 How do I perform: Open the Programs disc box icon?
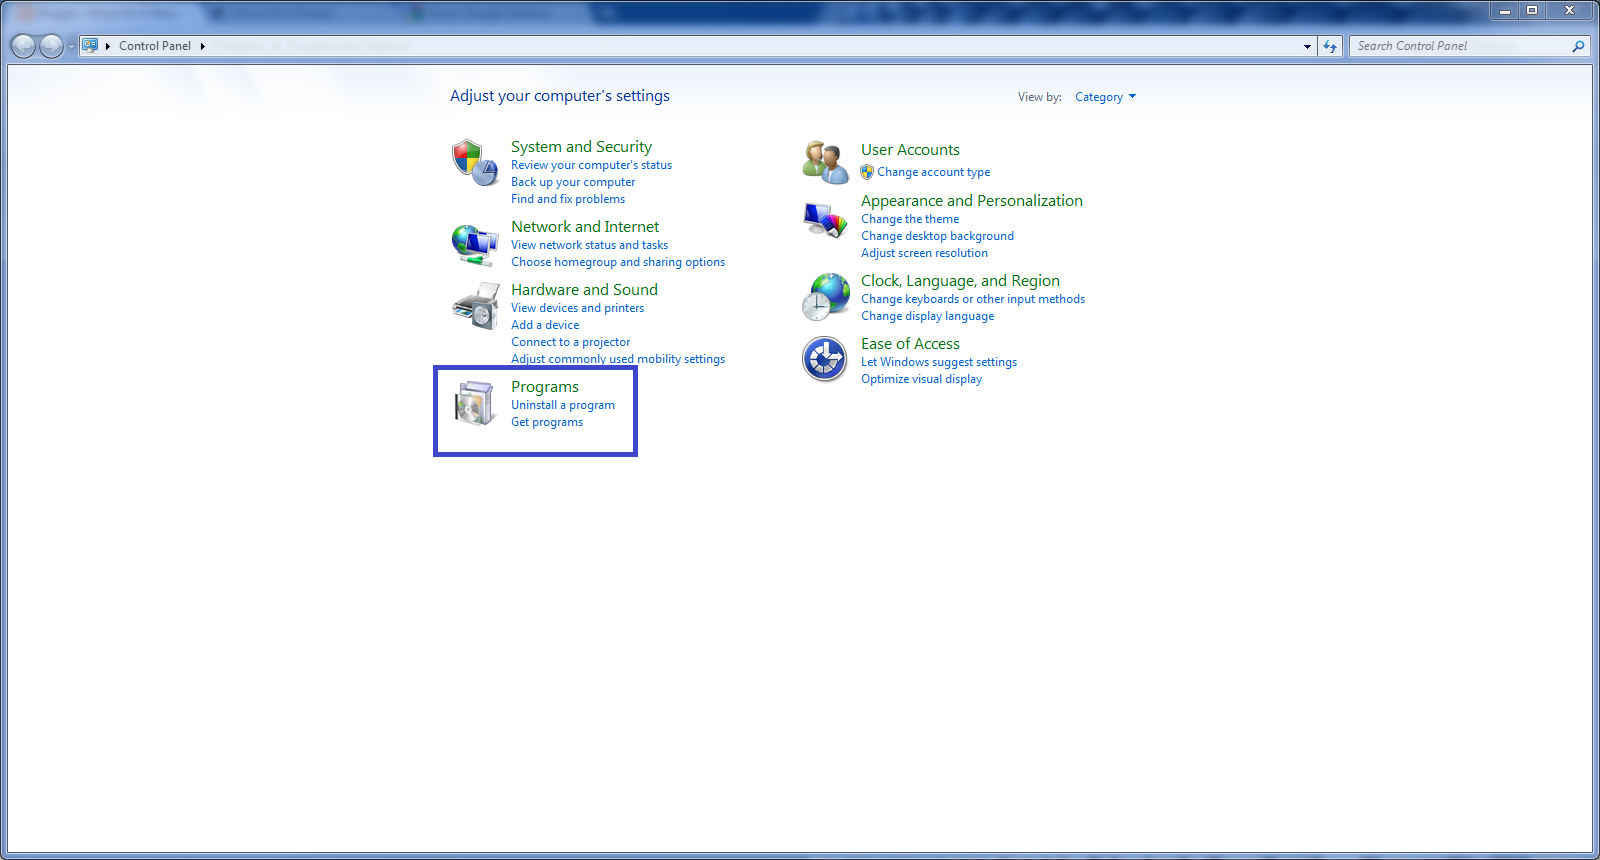click(475, 403)
